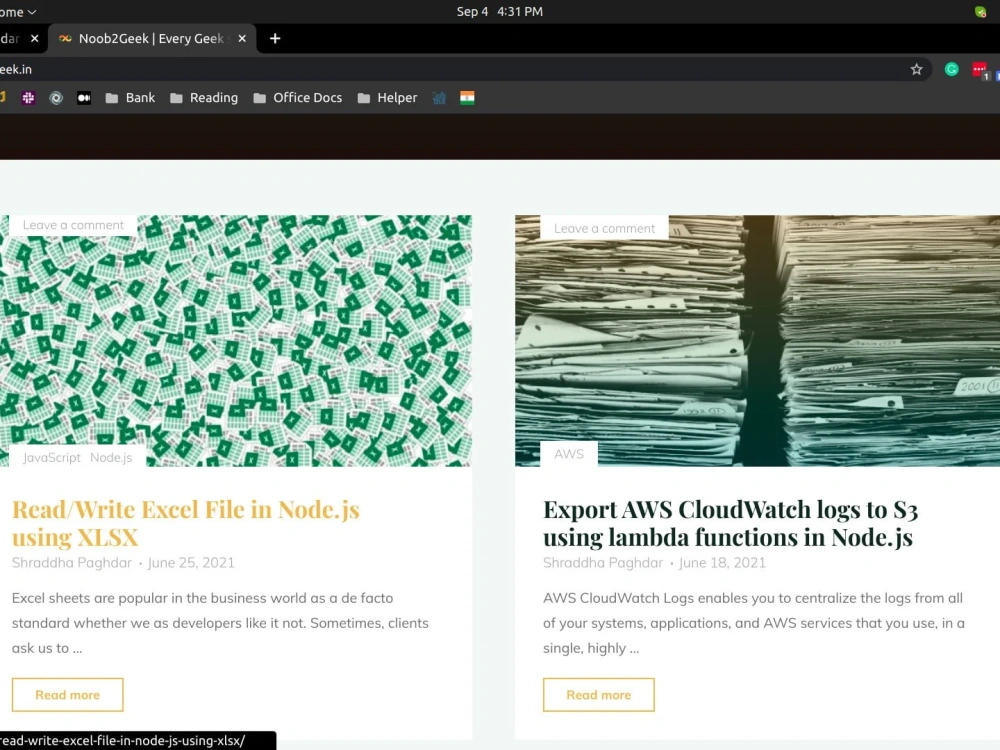The height and width of the screenshot is (750, 1000).
Task: Select the Noob2Geek | Every Geek tab
Action: (x=151, y=39)
